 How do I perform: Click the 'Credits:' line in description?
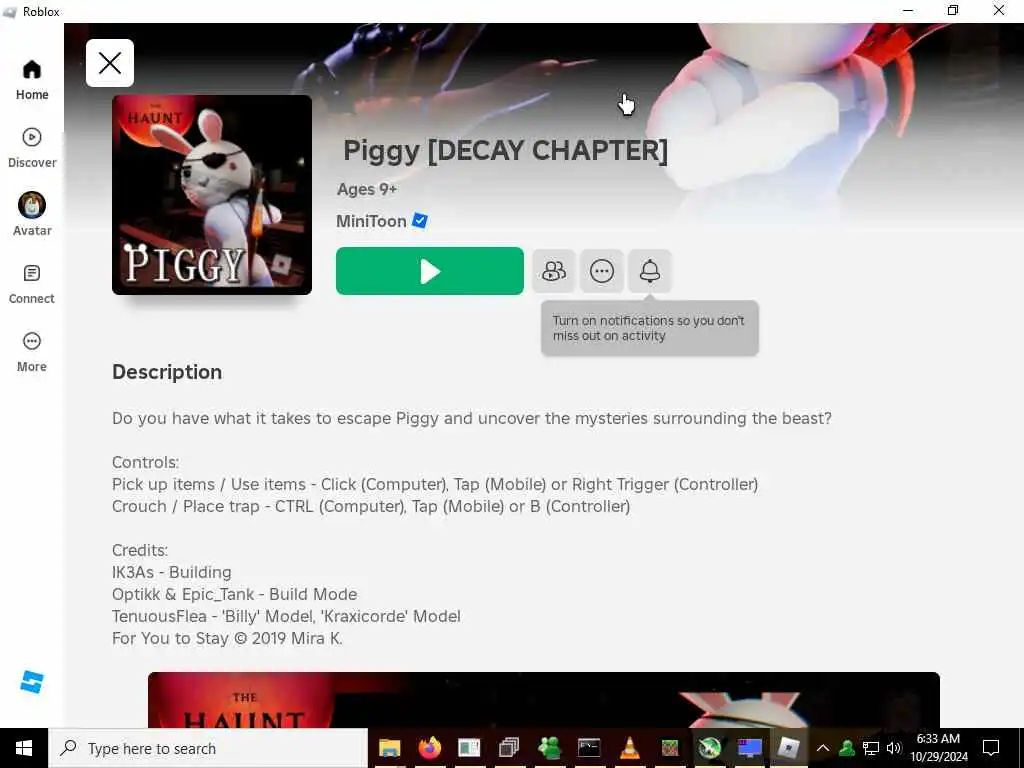(x=140, y=550)
